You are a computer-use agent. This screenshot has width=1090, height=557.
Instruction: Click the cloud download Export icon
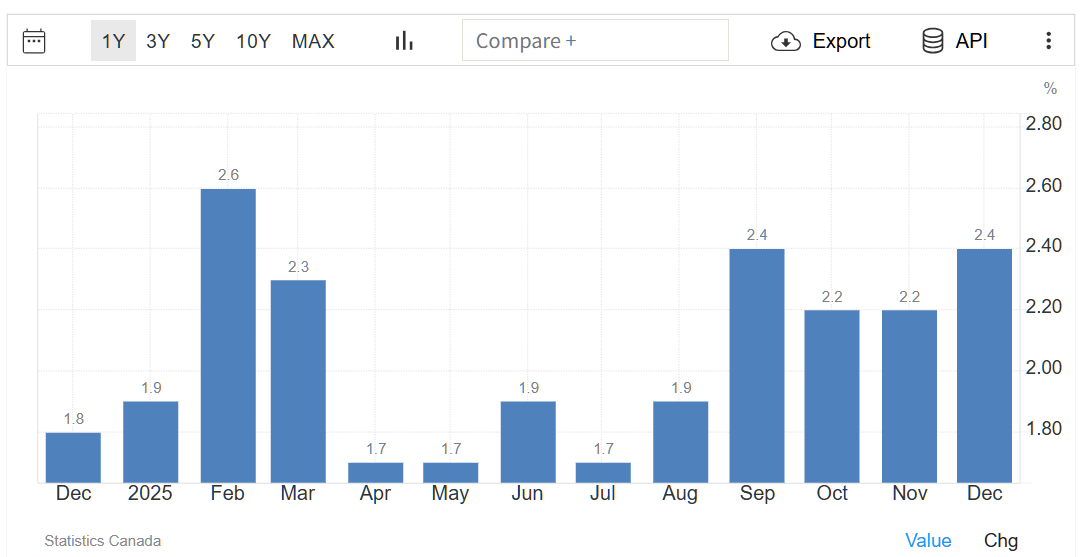pyautogui.click(x=786, y=41)
